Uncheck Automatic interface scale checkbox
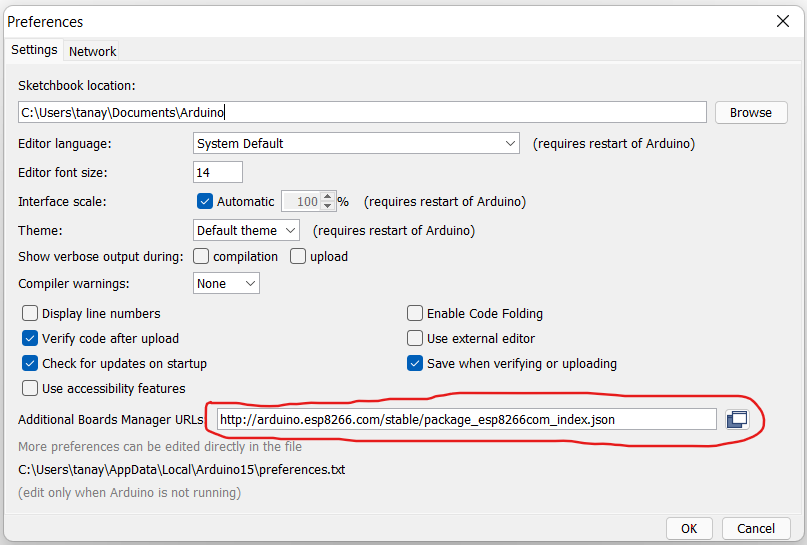The image size is (807, 545). [205, 201]
